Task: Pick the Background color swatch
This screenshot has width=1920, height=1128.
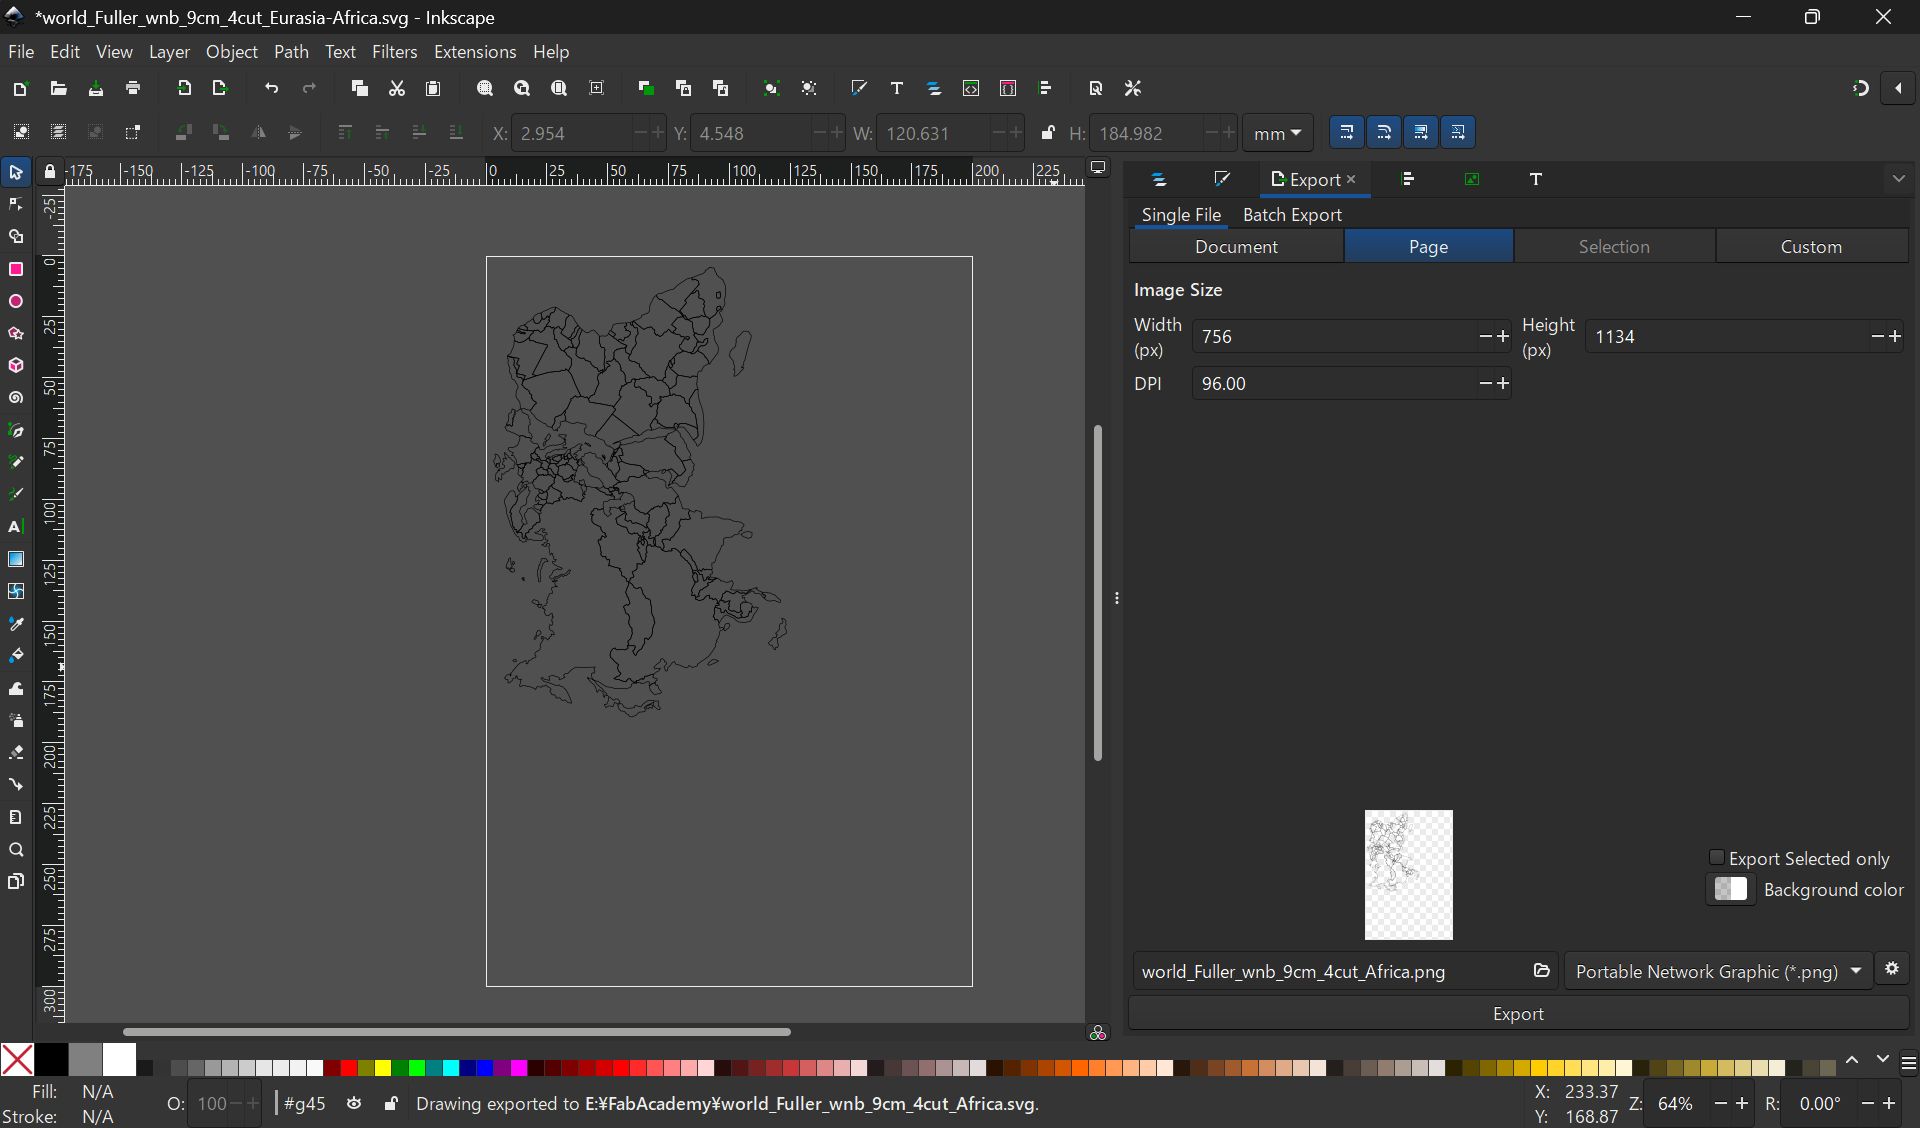Action: [x=1730, y=889]
